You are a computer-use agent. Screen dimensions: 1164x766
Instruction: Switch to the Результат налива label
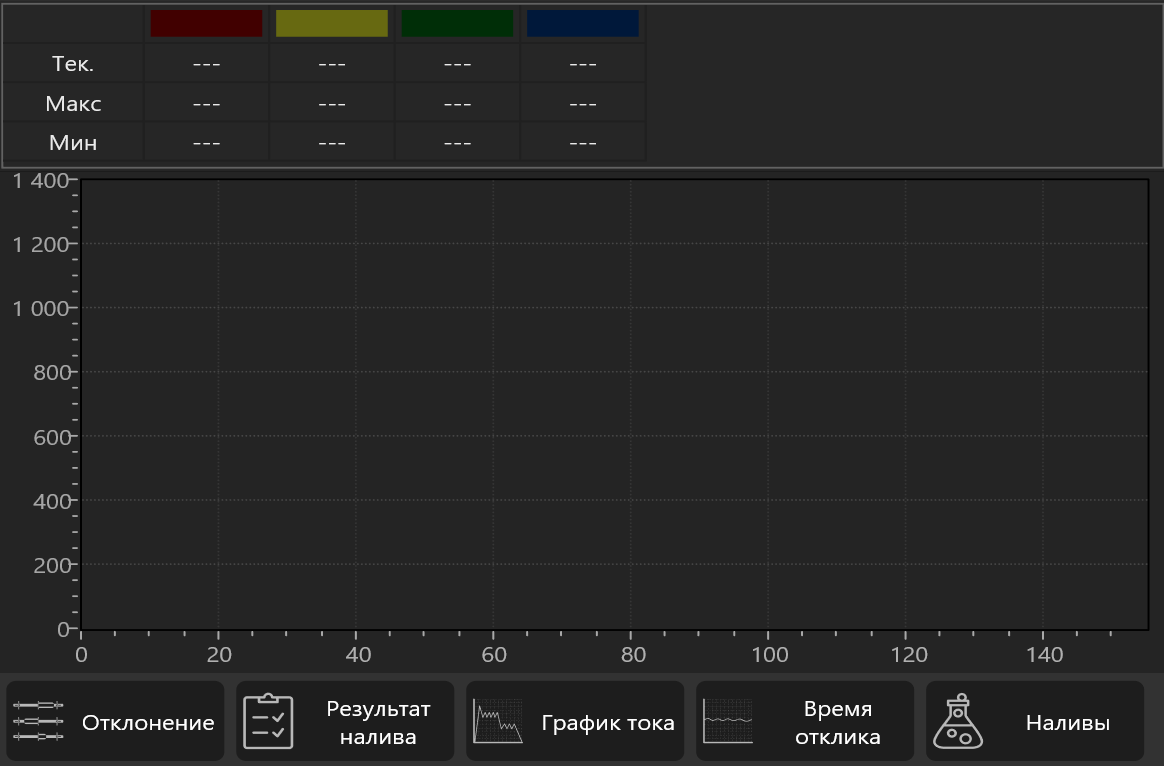click(378, 722)
